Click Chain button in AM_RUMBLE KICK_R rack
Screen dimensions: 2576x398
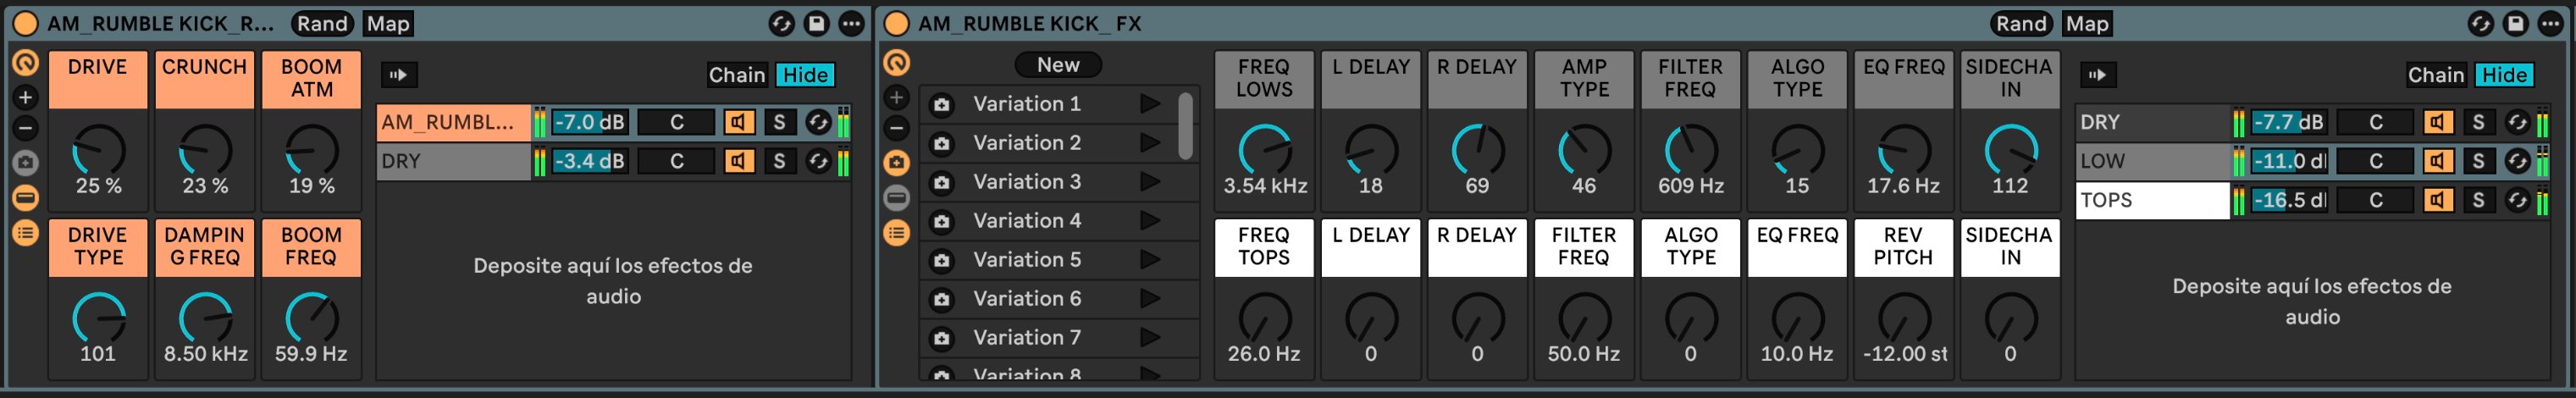(737, 75)
